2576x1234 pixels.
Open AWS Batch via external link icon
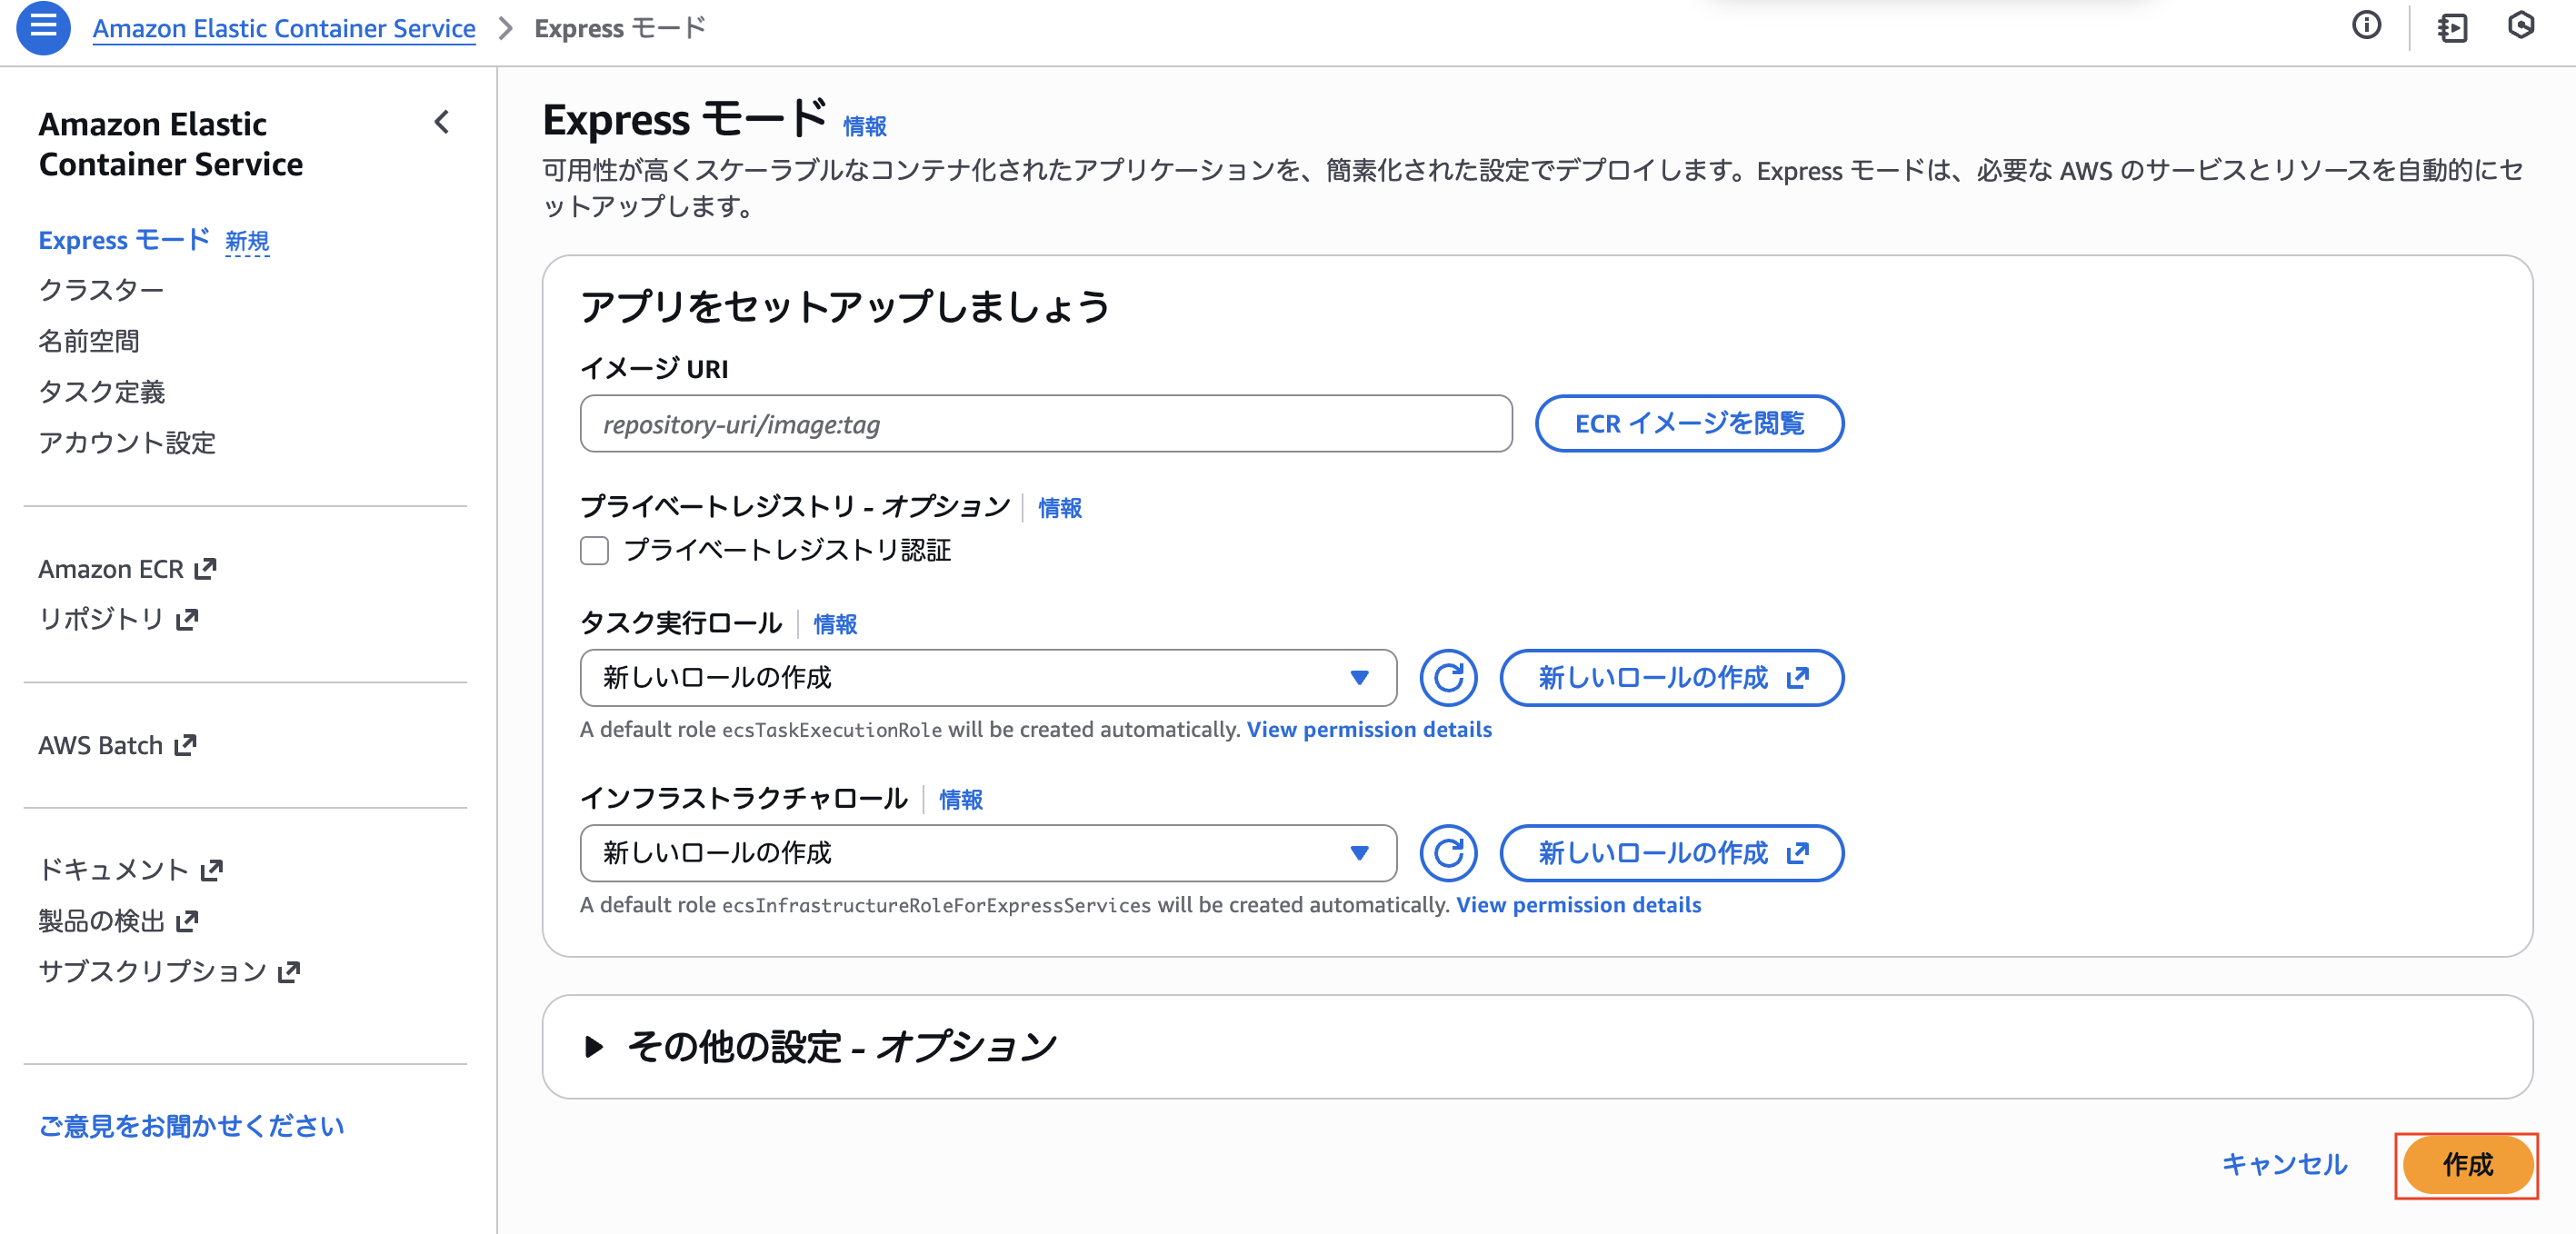pyautogui.click(x=184, y=744)
